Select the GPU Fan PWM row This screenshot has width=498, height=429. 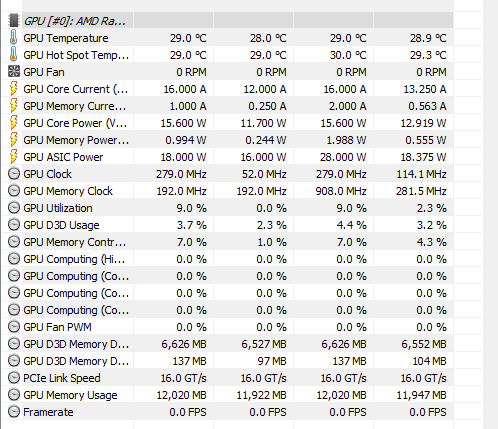[x=228, y=327]
